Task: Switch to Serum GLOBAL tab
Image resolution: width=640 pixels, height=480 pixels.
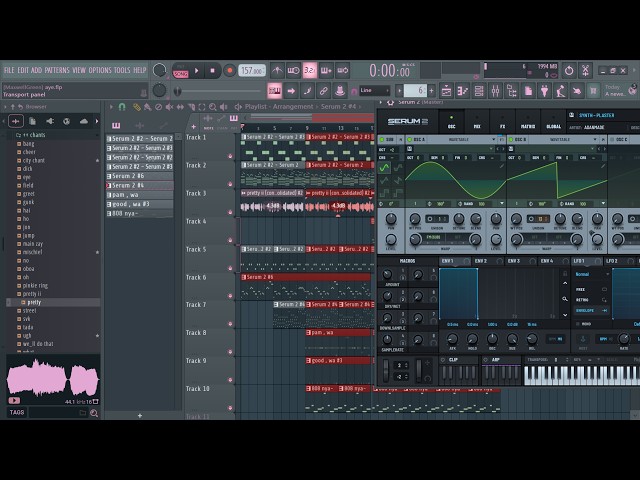Action: point(553,122)
